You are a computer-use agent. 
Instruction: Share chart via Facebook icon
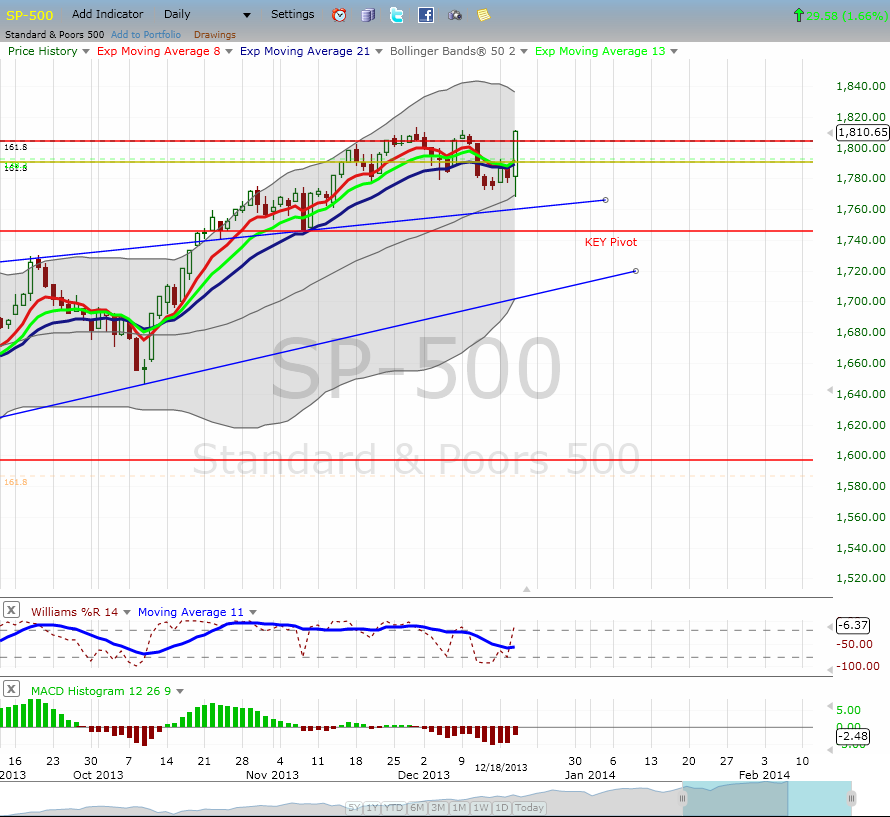coord(426,15)
